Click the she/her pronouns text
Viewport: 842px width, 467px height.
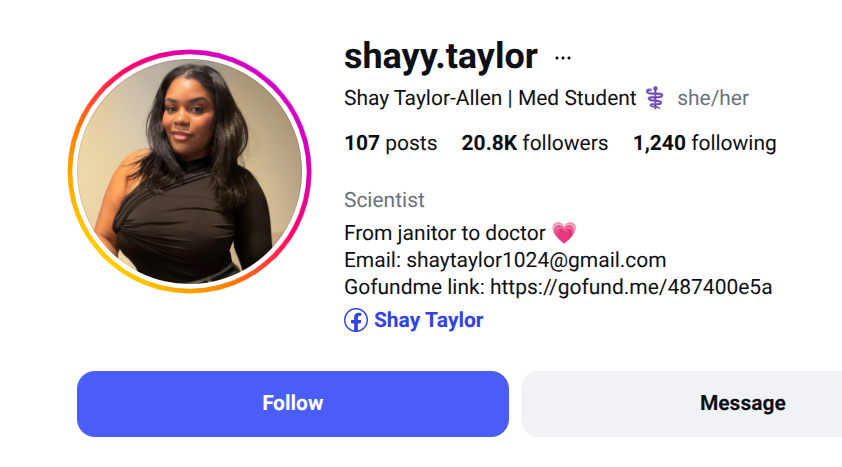point(713,98)
